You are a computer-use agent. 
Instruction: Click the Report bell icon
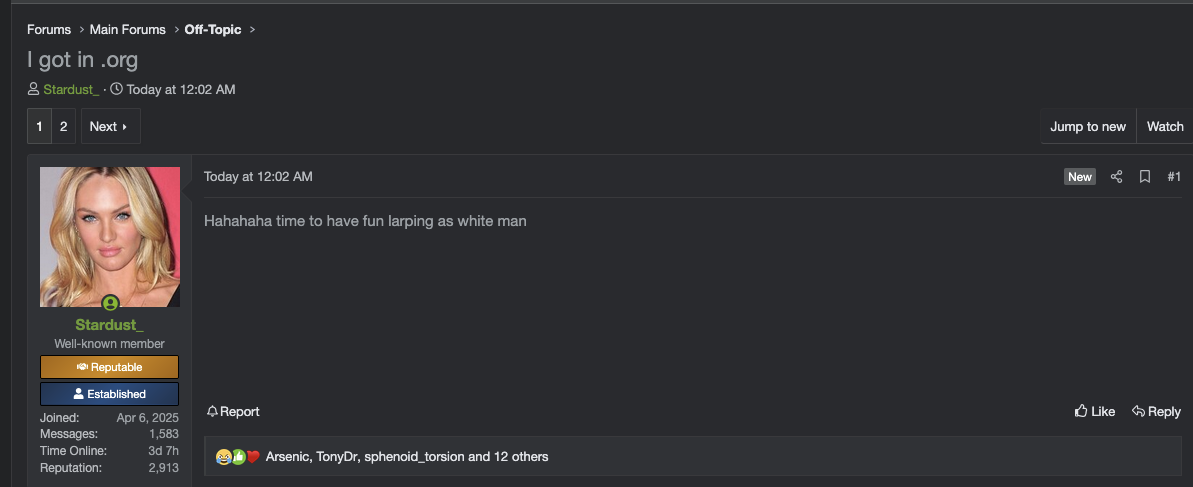[x=212, y=411]
